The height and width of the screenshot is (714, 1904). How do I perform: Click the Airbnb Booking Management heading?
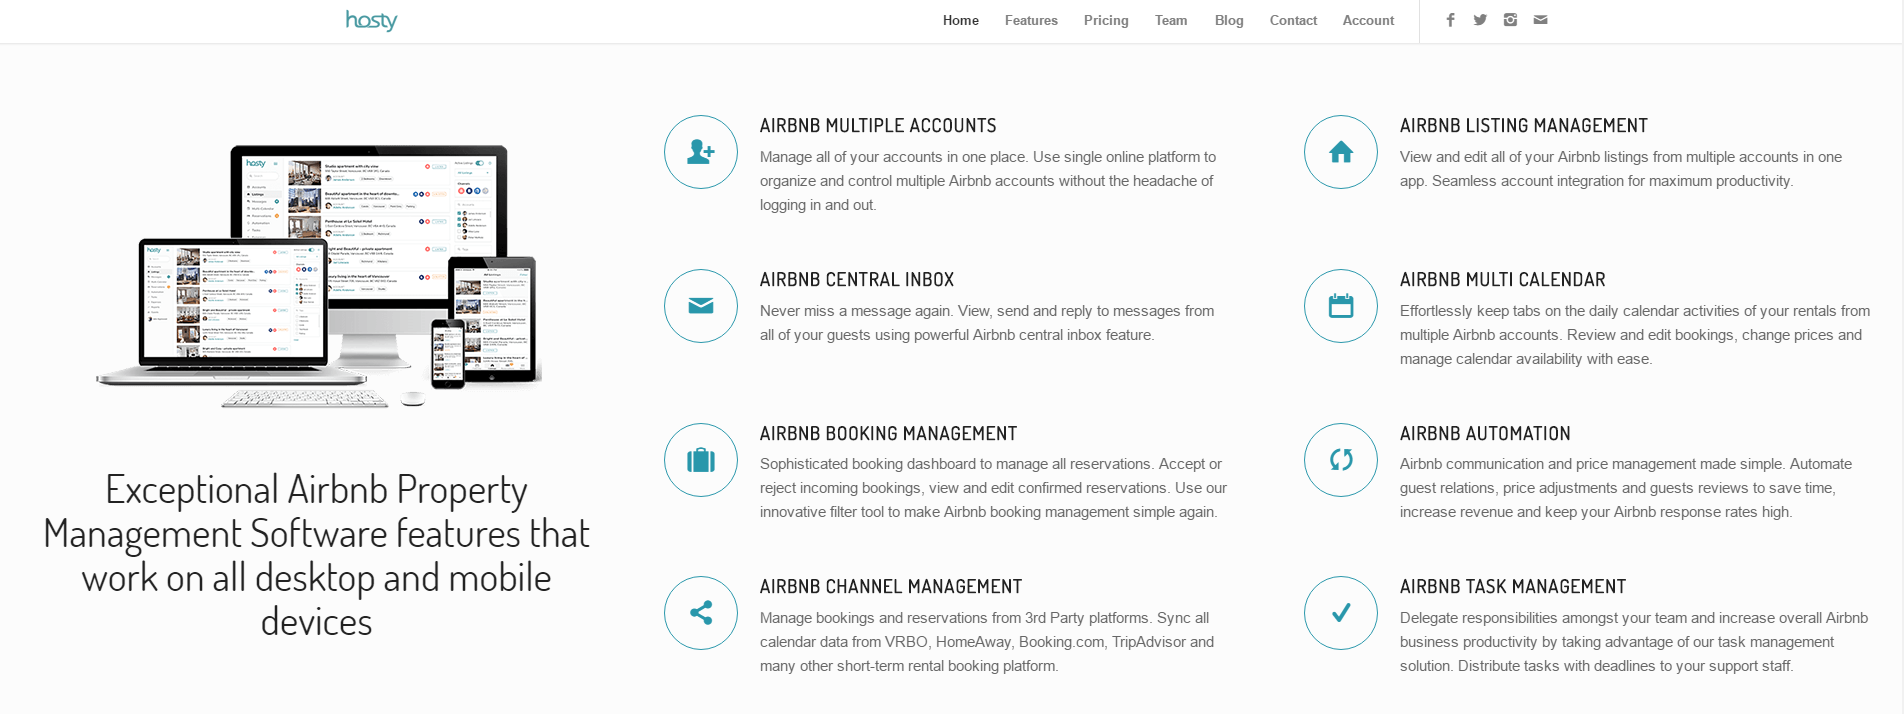click(888, 434)
